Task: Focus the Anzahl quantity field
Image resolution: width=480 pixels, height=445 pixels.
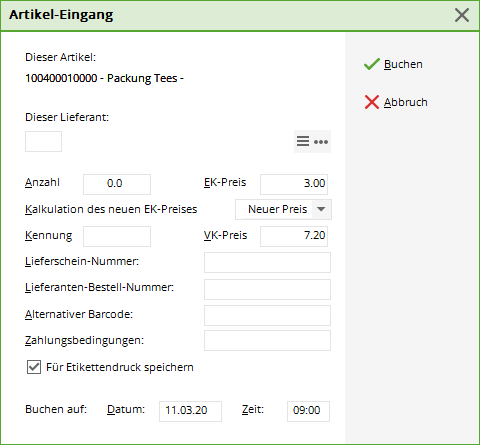Action: click(117, 184)
